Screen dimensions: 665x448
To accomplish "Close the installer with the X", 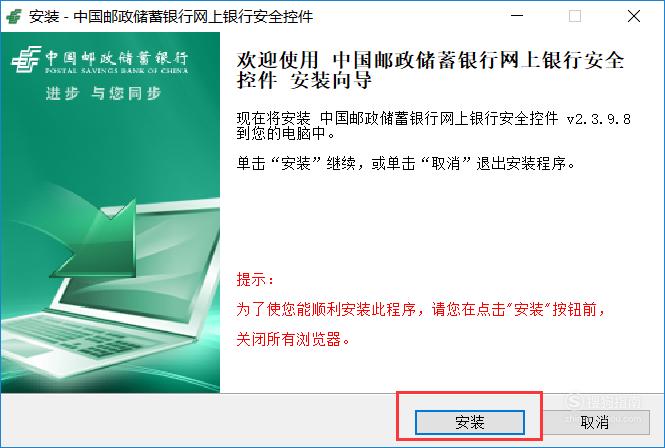I will coord(634,16).
